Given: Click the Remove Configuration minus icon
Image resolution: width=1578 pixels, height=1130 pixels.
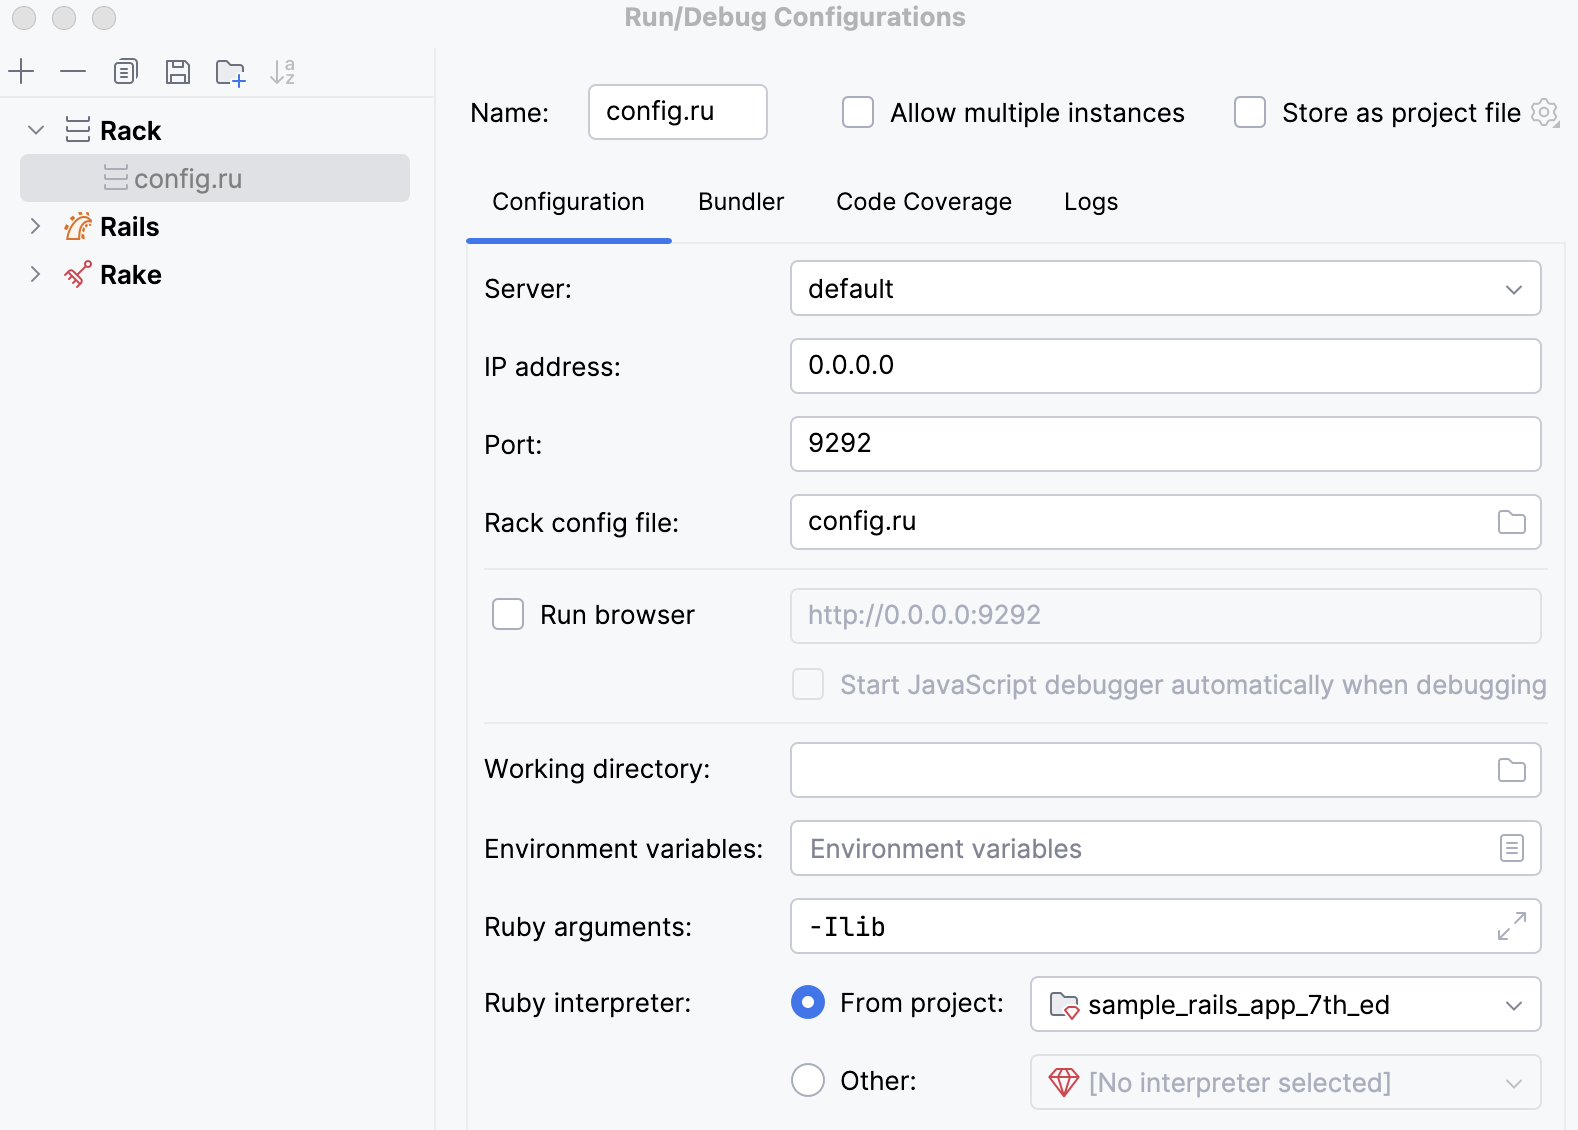Looking at the screenshot, I should (73, 72).
